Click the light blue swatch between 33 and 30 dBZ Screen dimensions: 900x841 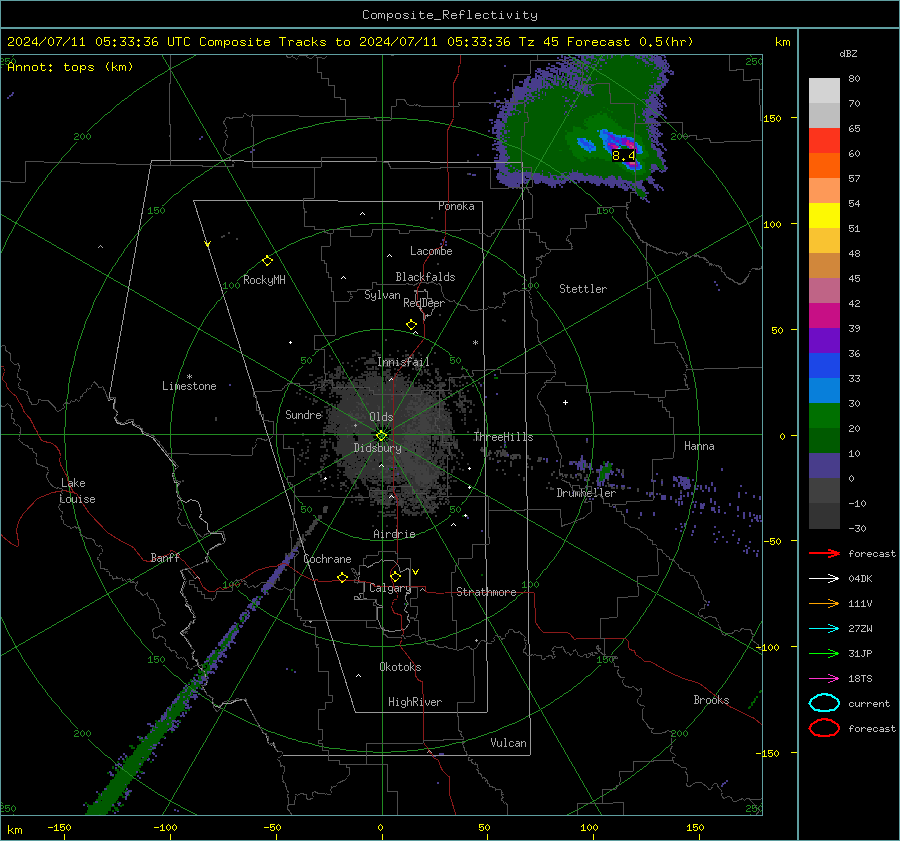[824, 391]
